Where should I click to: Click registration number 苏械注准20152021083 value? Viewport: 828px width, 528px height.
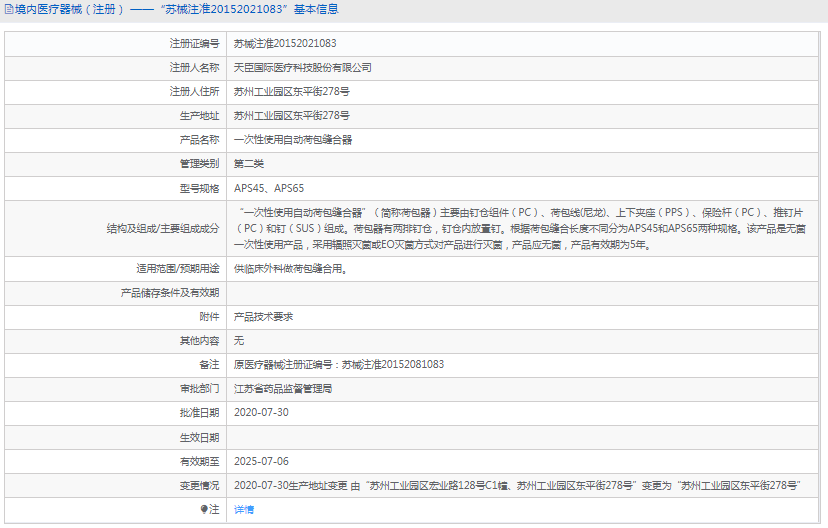click(x=285, y=43)
